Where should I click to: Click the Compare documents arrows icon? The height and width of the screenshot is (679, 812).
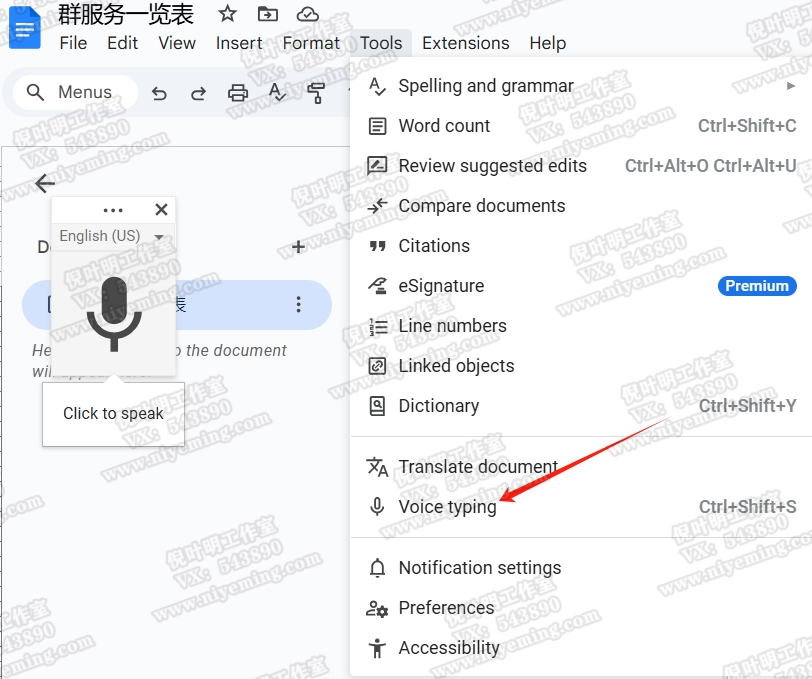[377, 206]
